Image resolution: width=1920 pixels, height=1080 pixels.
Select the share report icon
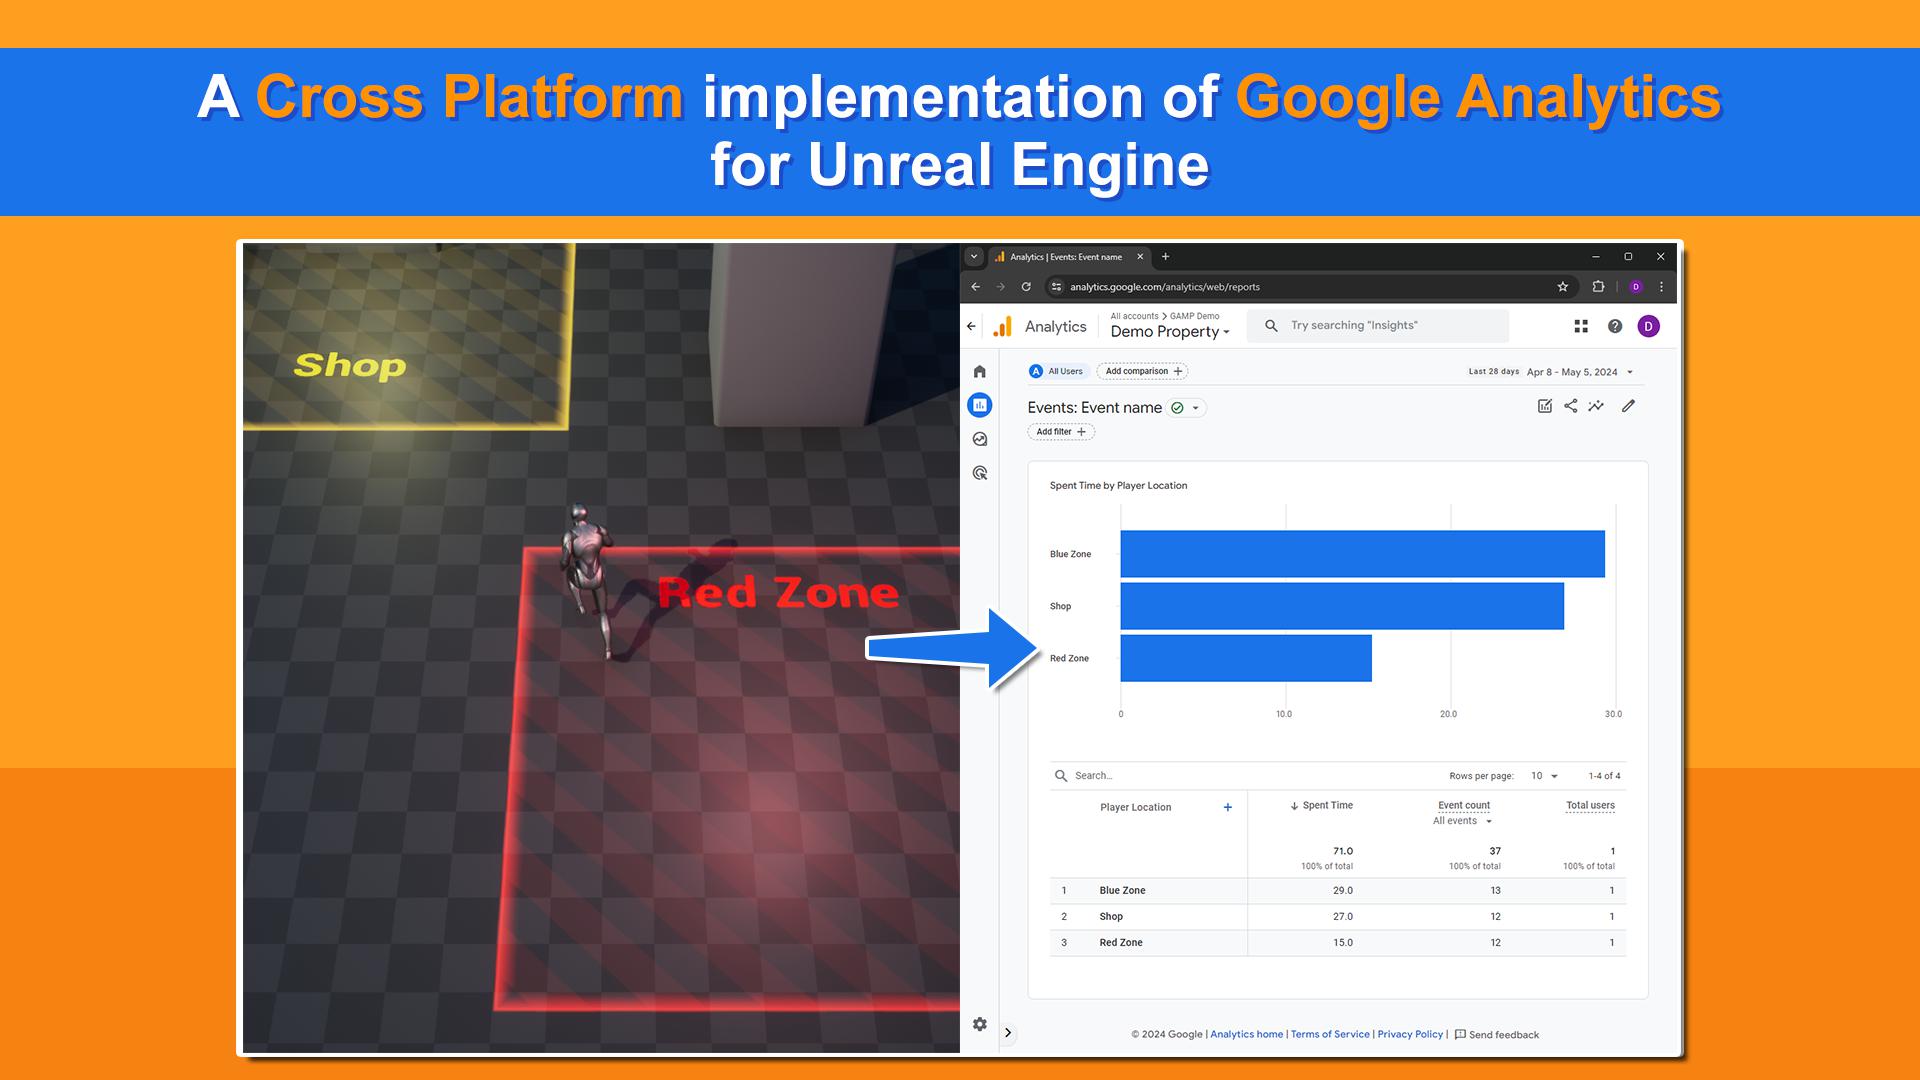(1572, 406)
